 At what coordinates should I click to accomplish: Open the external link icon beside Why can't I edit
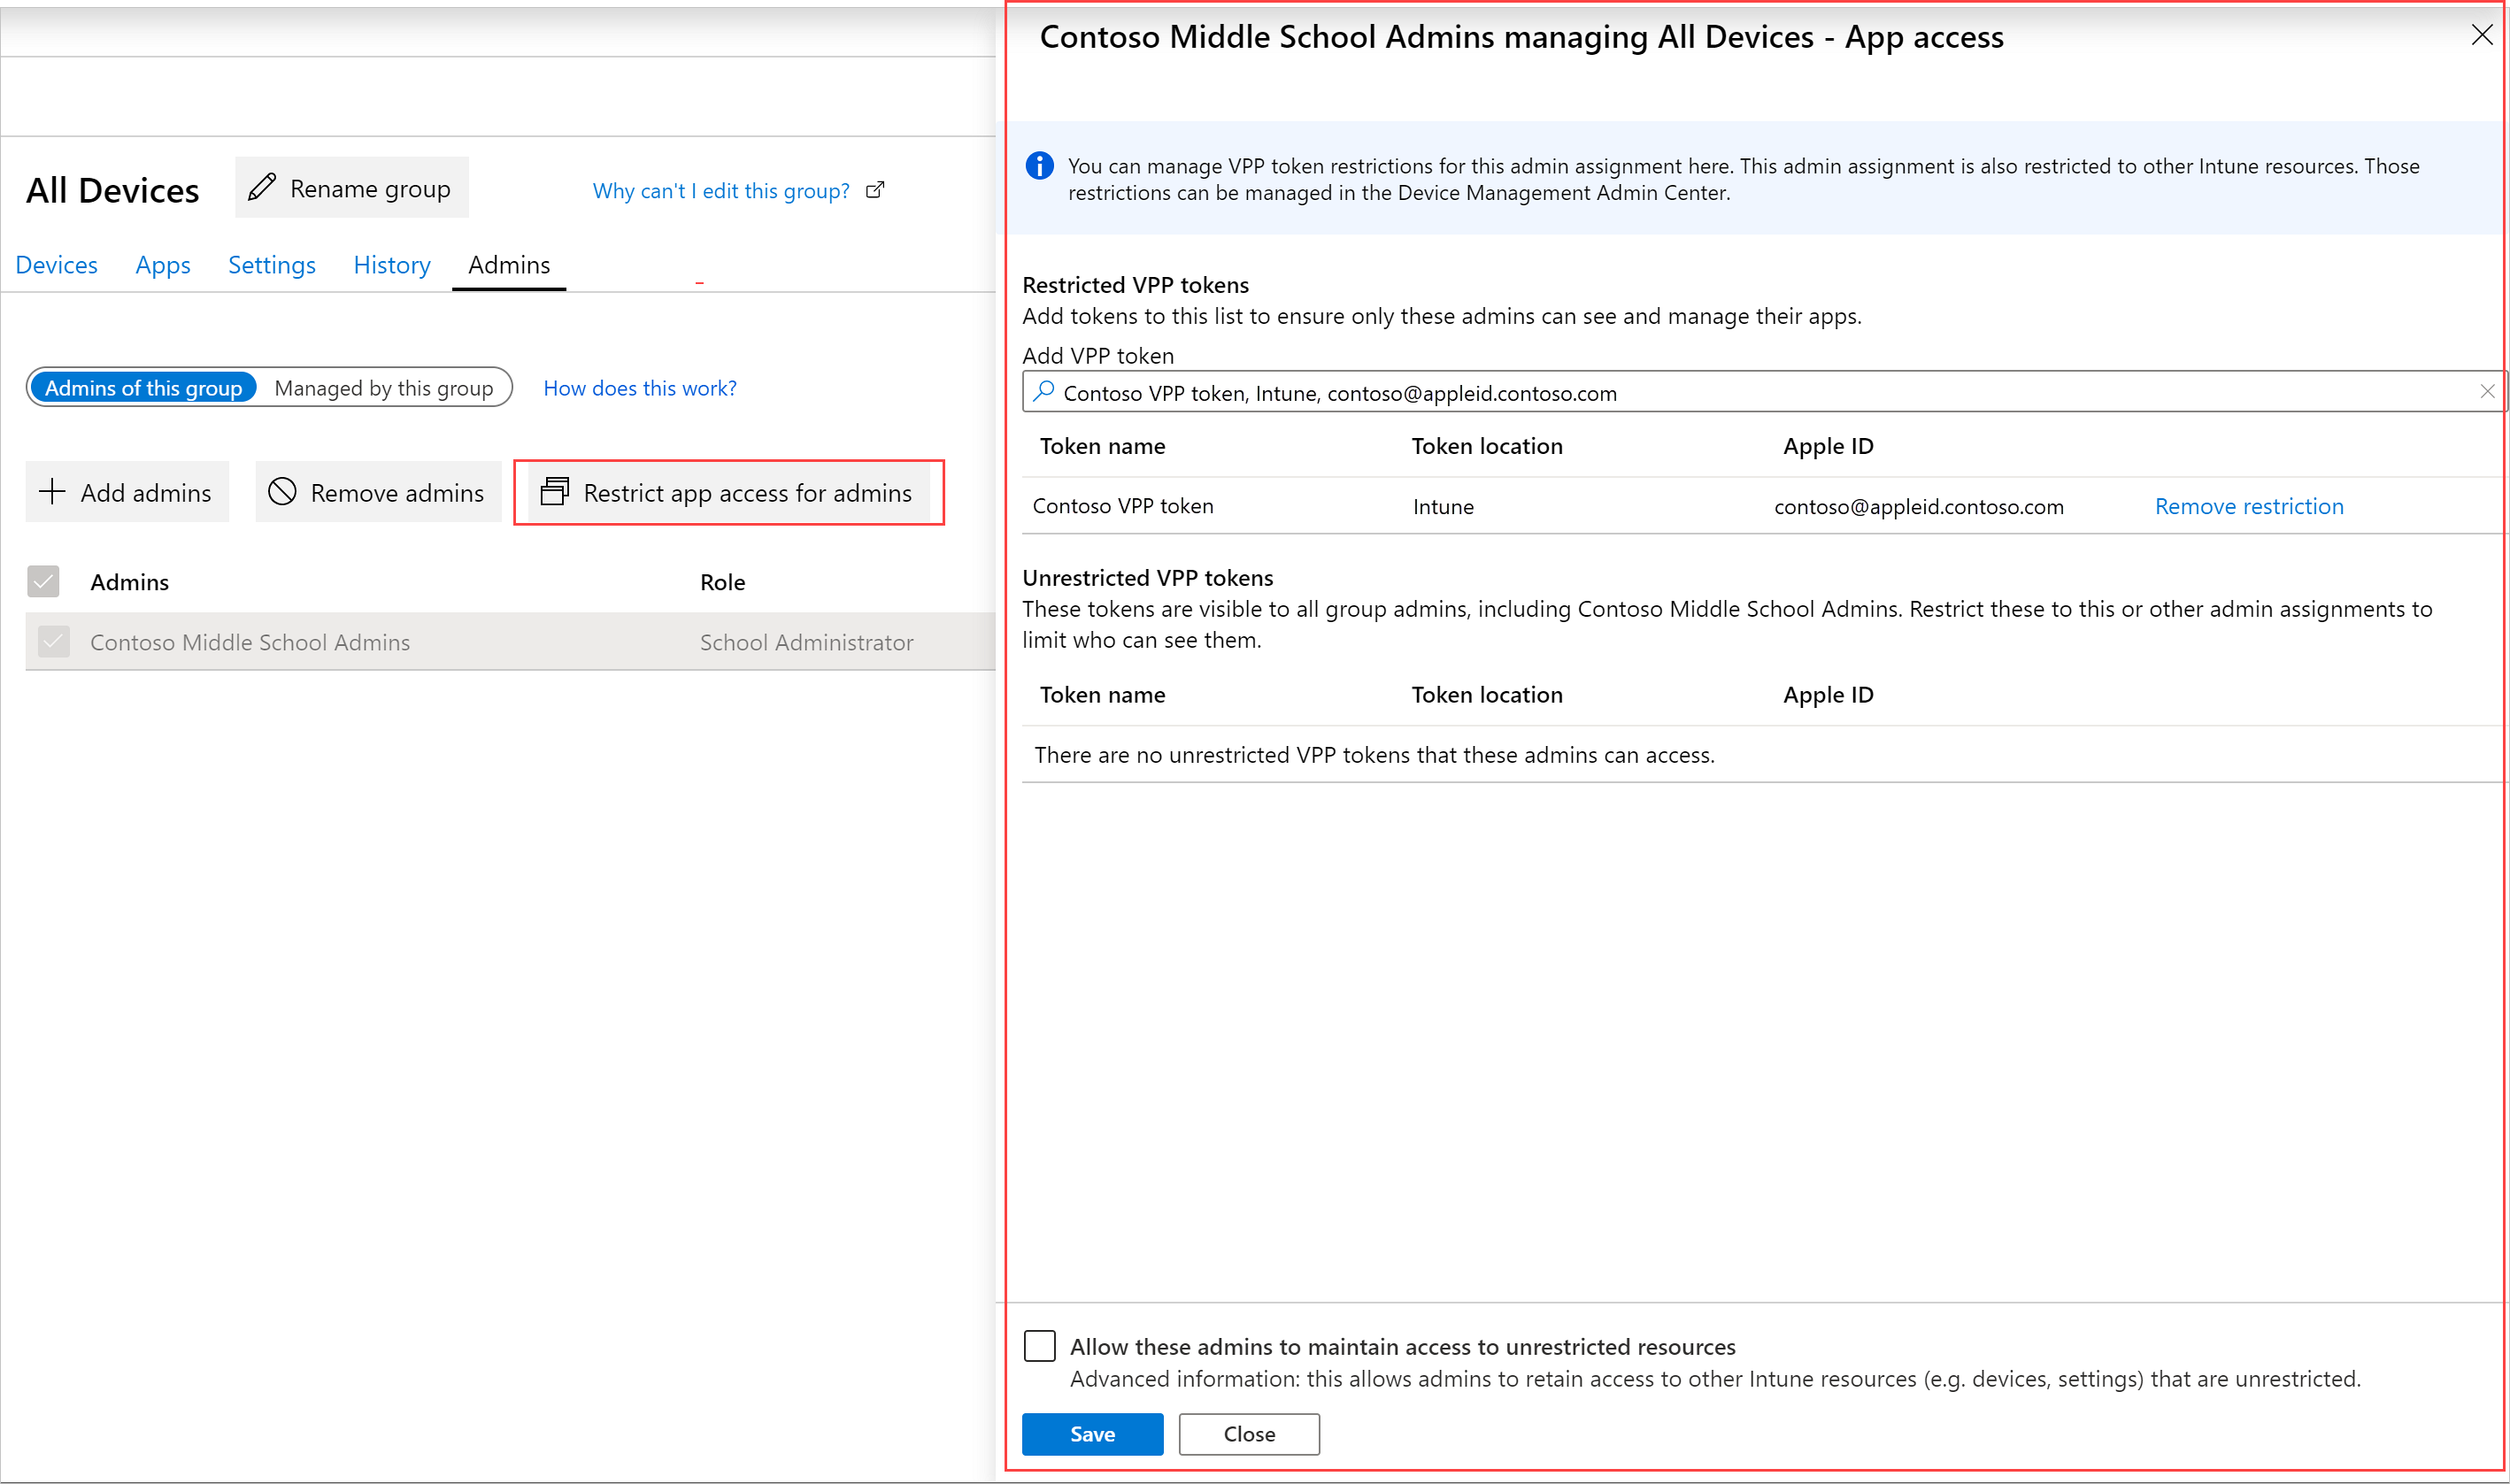875,190
